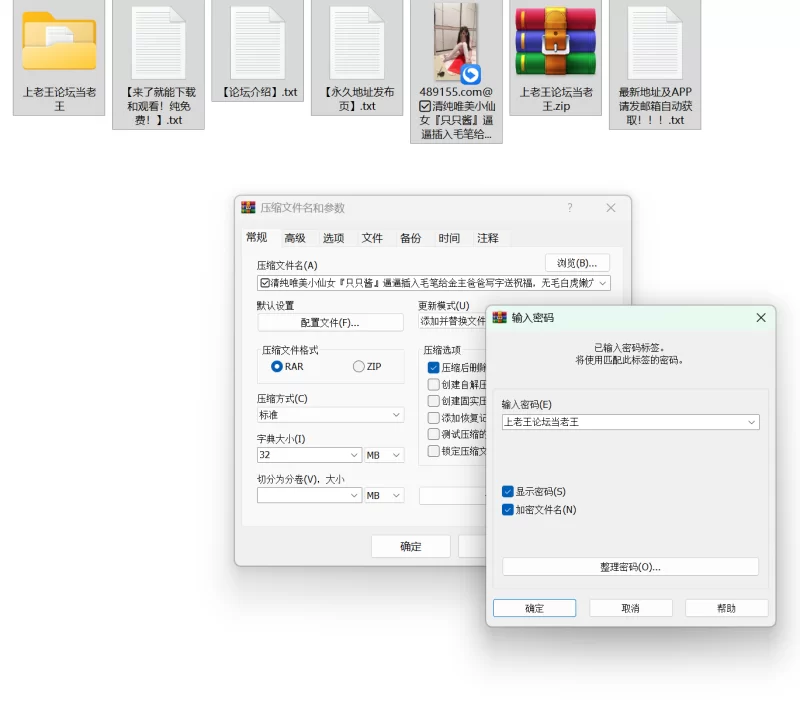Open the 上老王论坛当老王 folder icon

click(59, 41)
